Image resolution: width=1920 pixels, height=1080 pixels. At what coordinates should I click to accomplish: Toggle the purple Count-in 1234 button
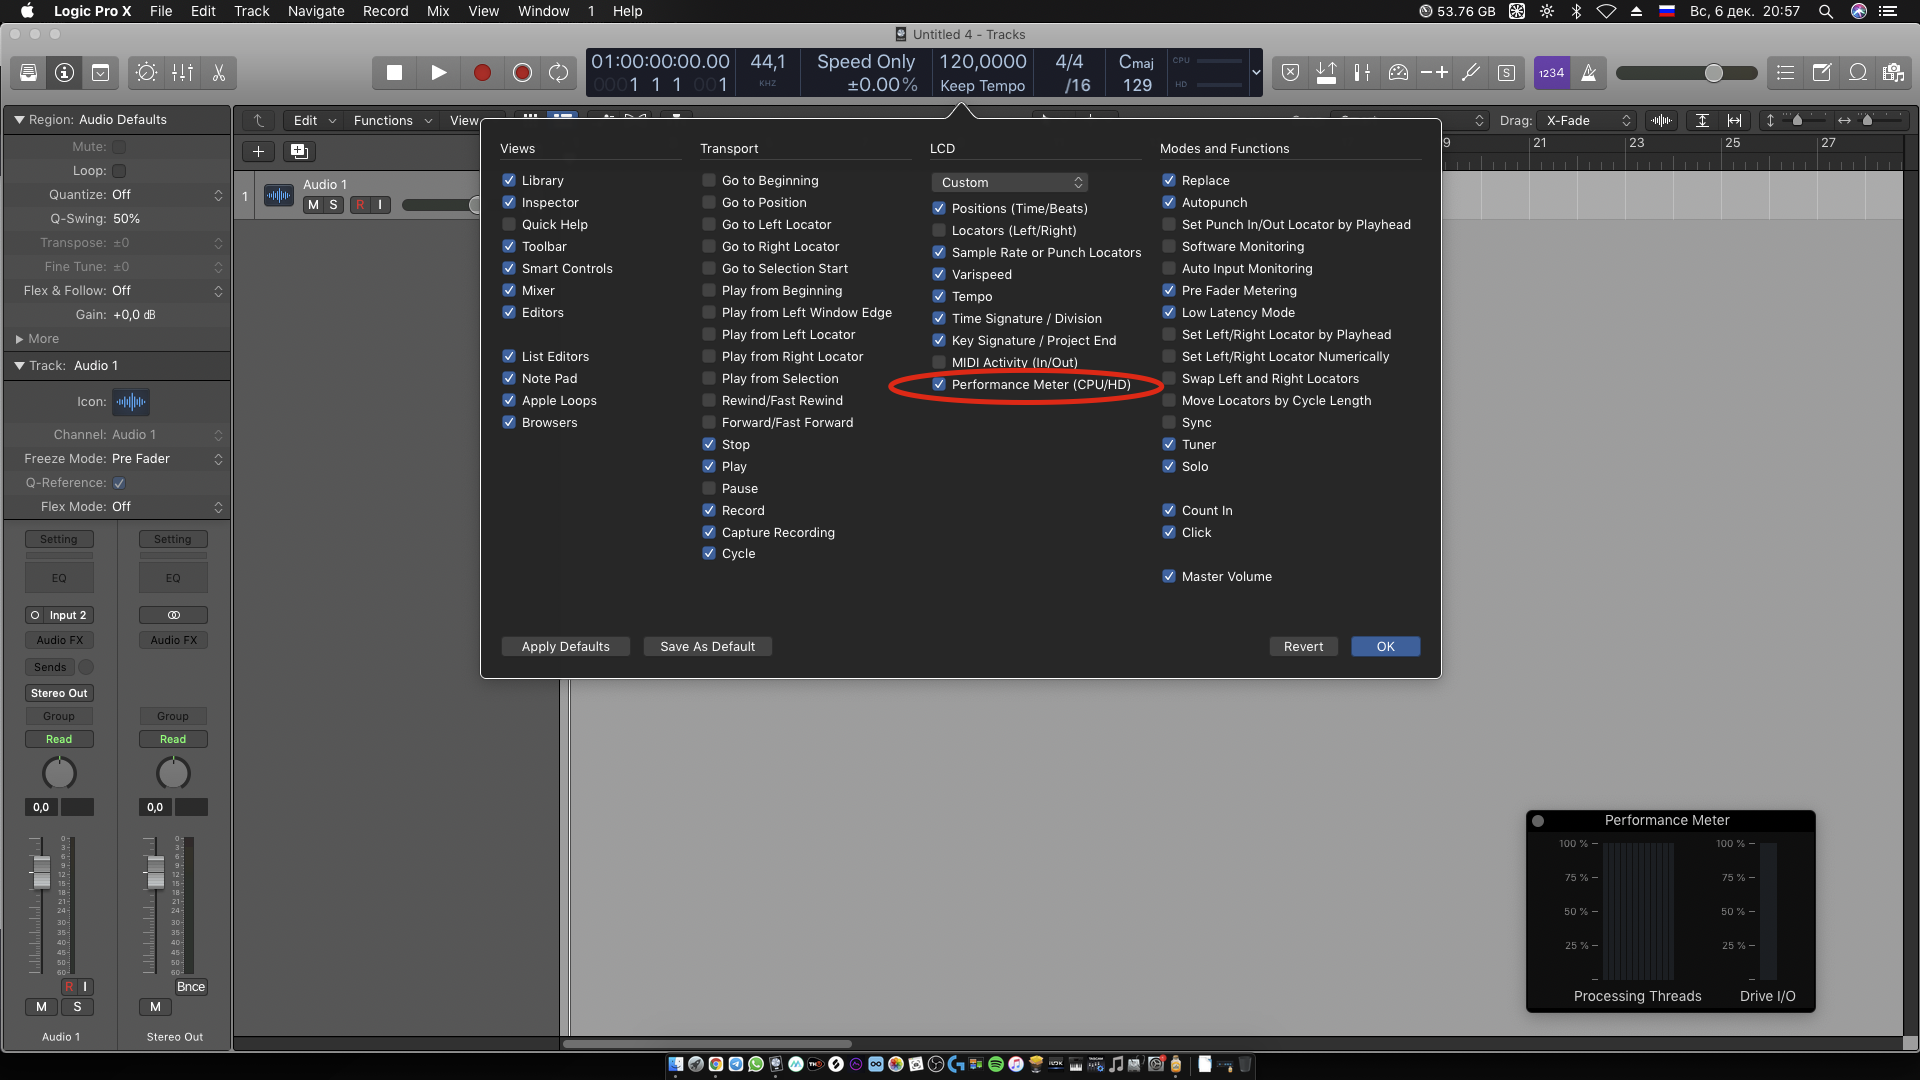pos(1551,73)
